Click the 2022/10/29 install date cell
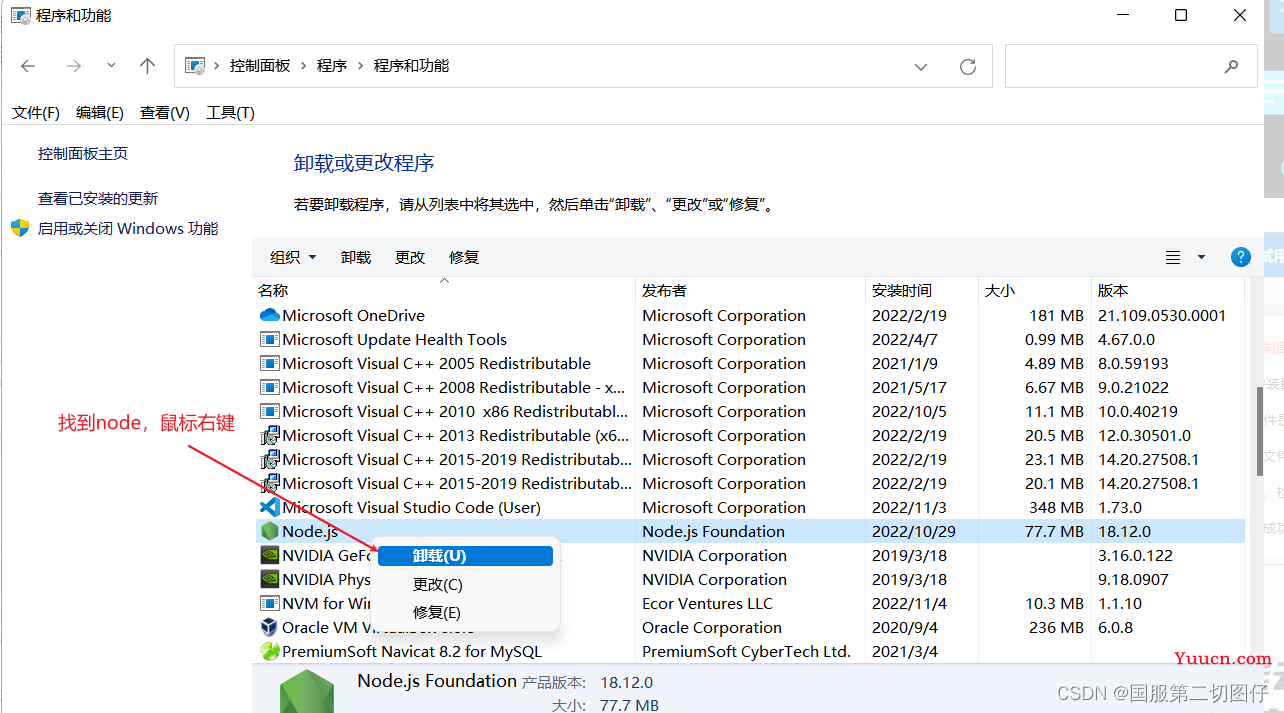Screen dimensions: 1284x713 point(915,531)
